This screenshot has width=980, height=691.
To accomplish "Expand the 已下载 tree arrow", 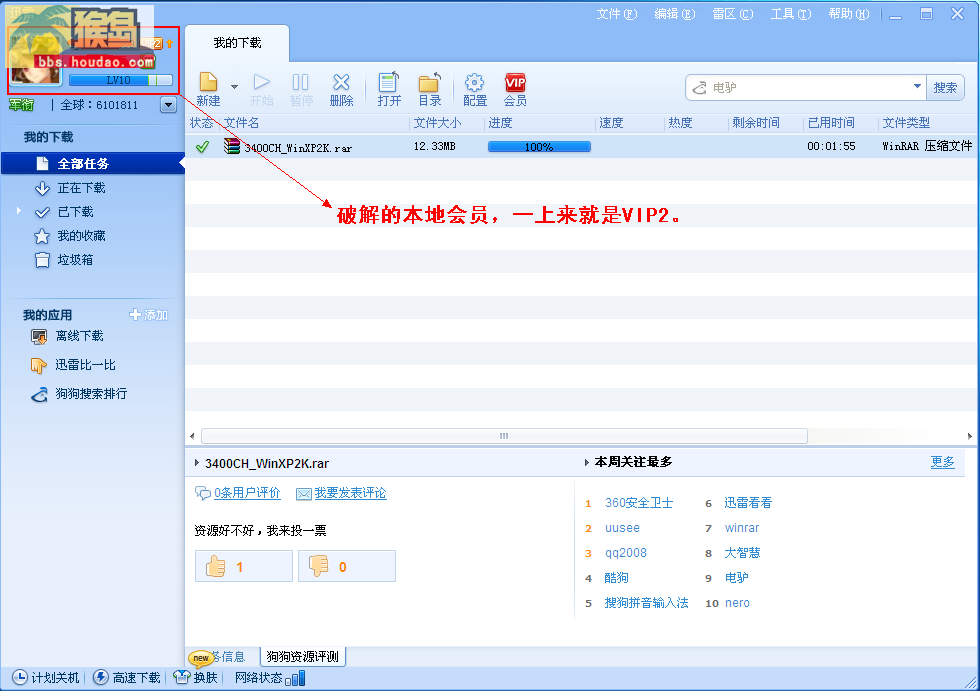I will tap(19, 211).
